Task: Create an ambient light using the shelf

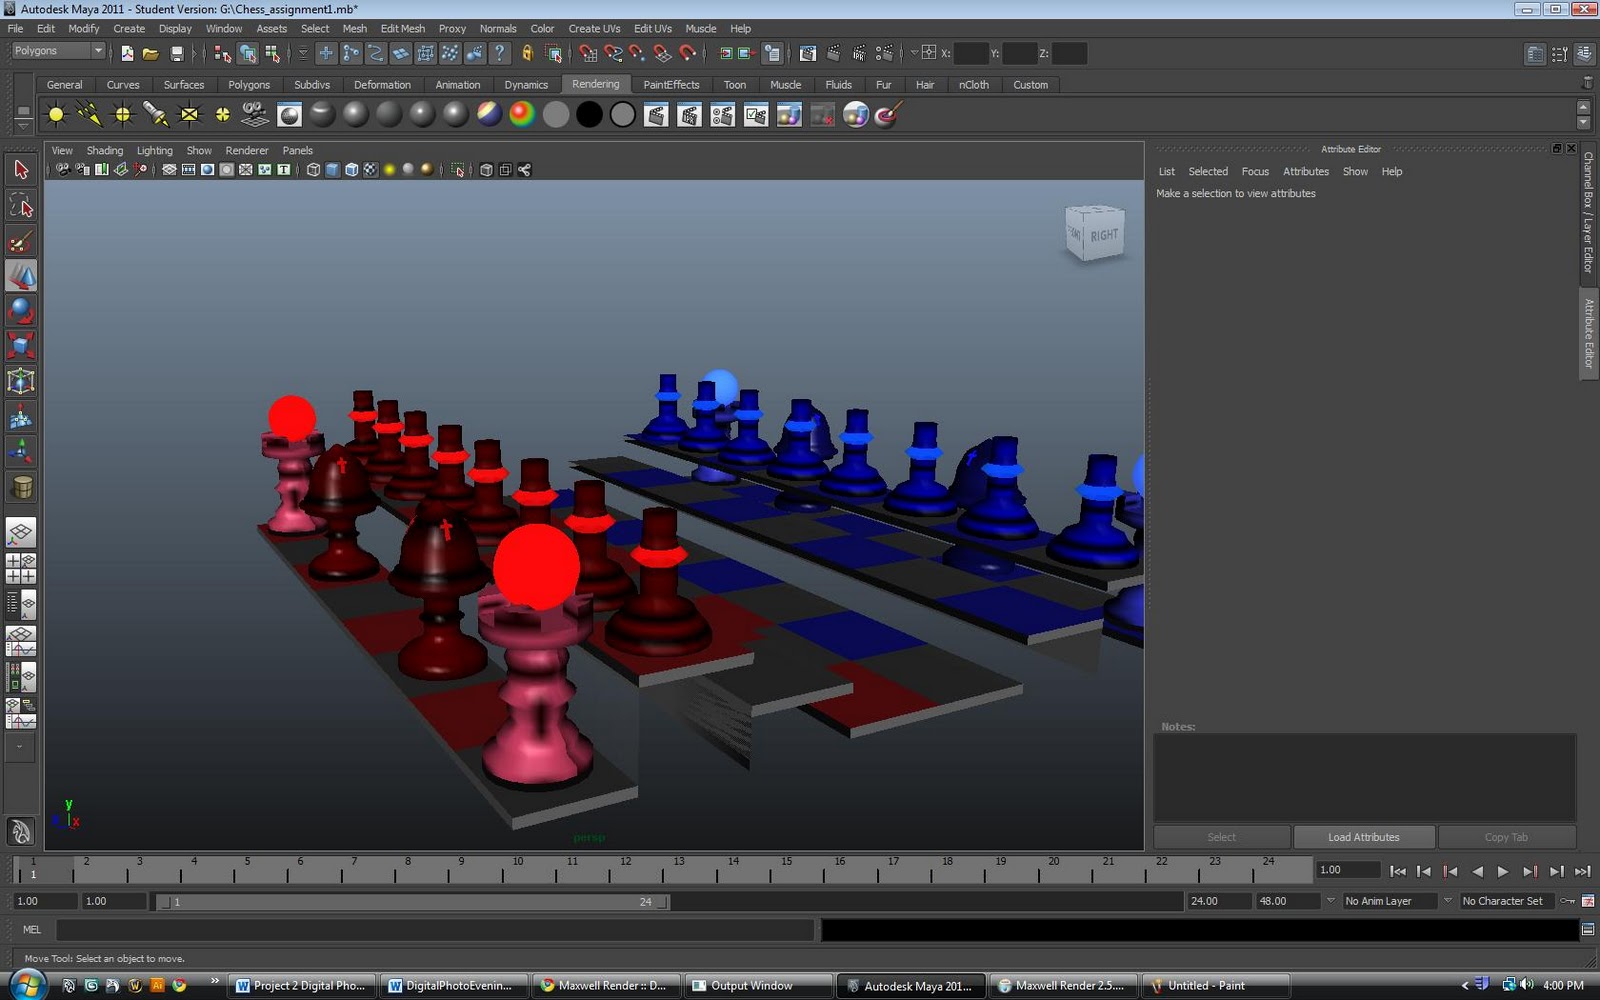Action: coord(55,115)
